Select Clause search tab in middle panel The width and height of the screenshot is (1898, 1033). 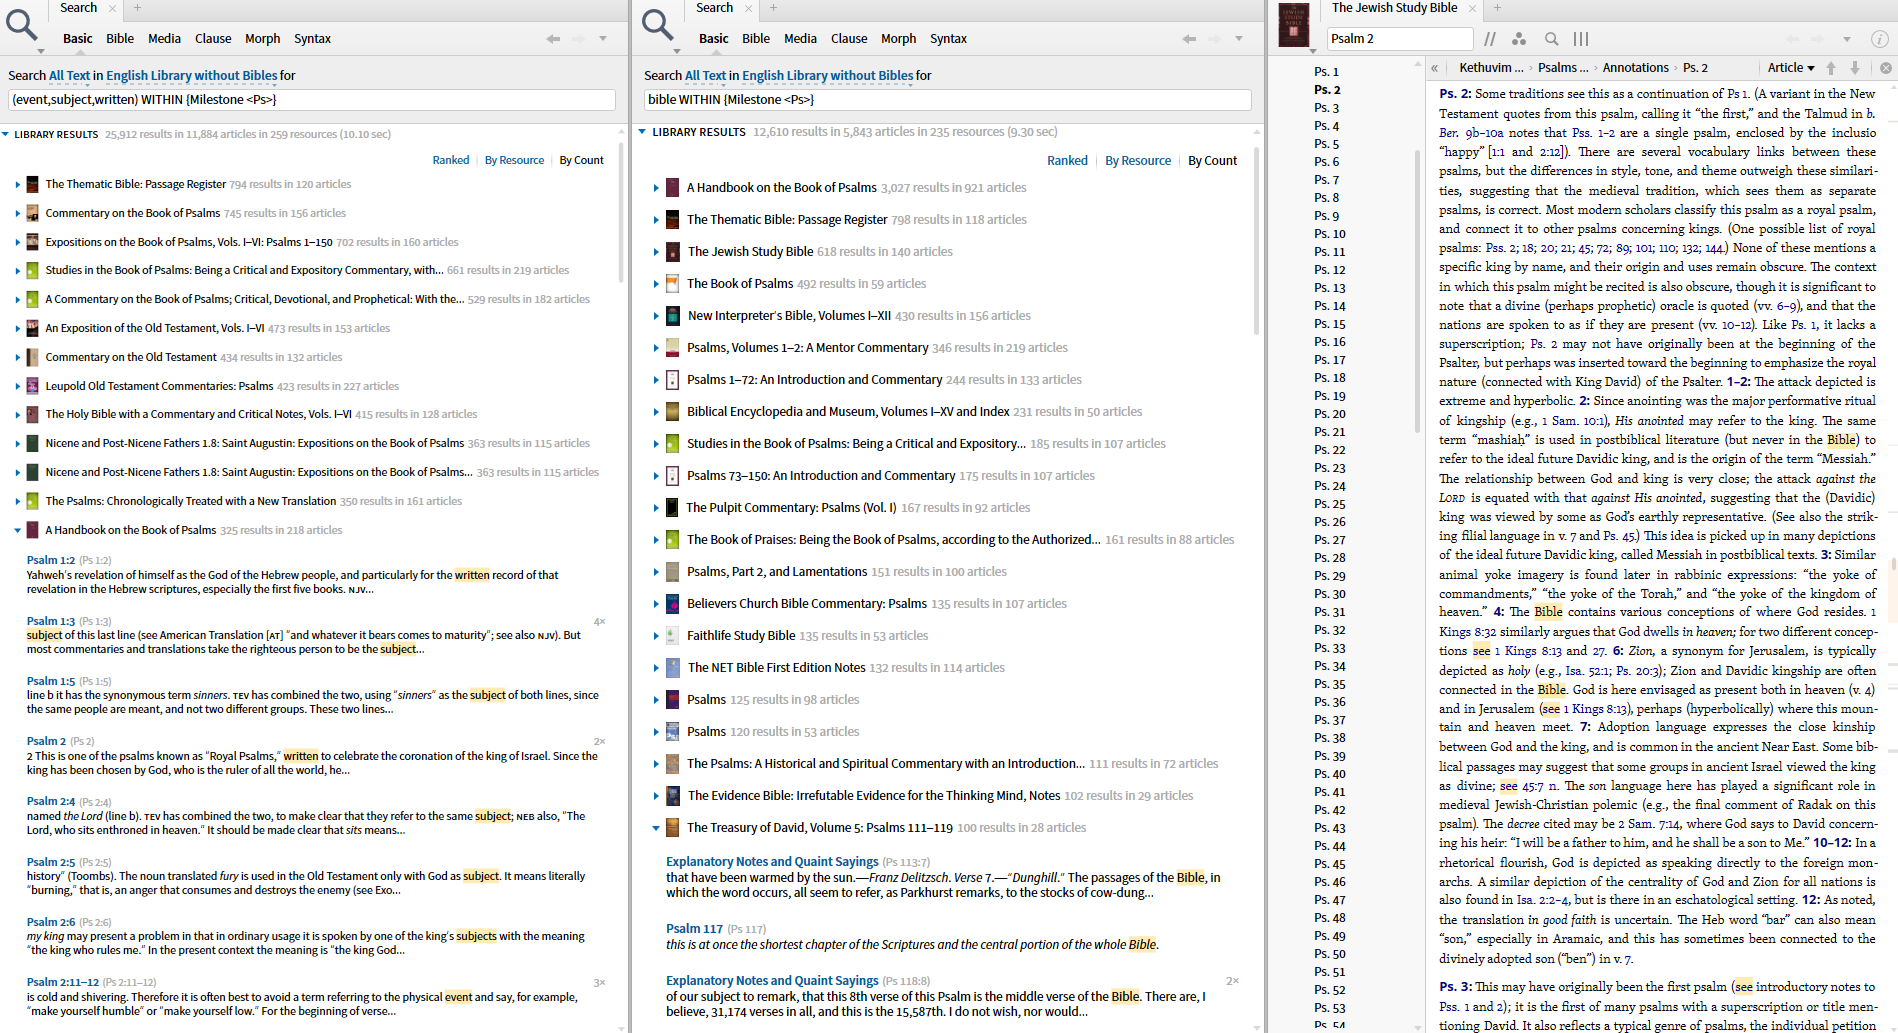tap(849, 39)
